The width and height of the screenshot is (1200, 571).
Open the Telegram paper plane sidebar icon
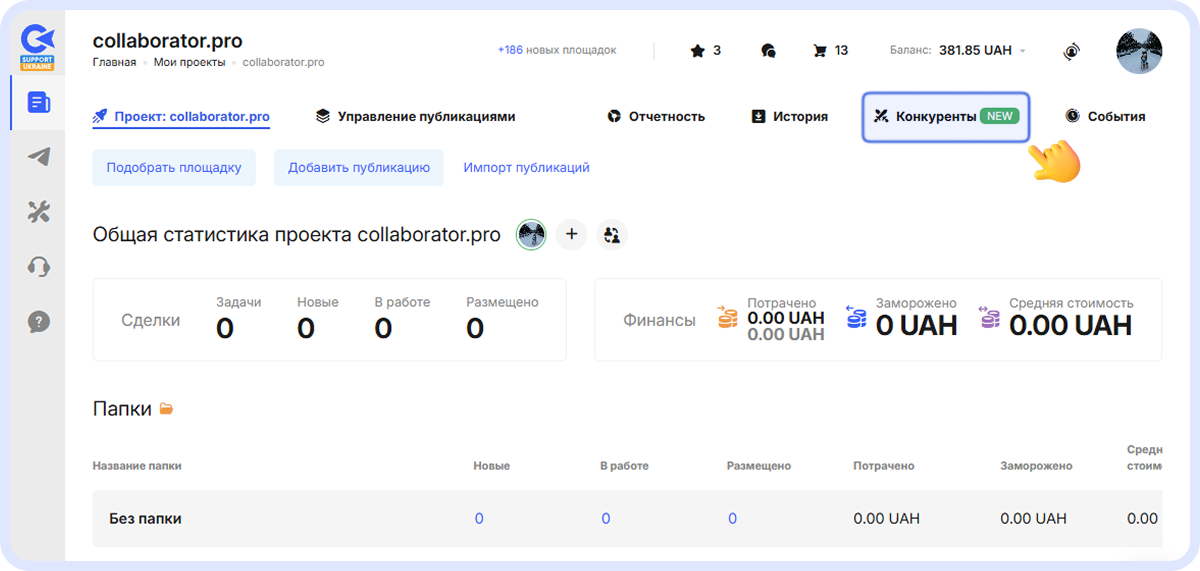pyautogui.click(x=38, y=157)
